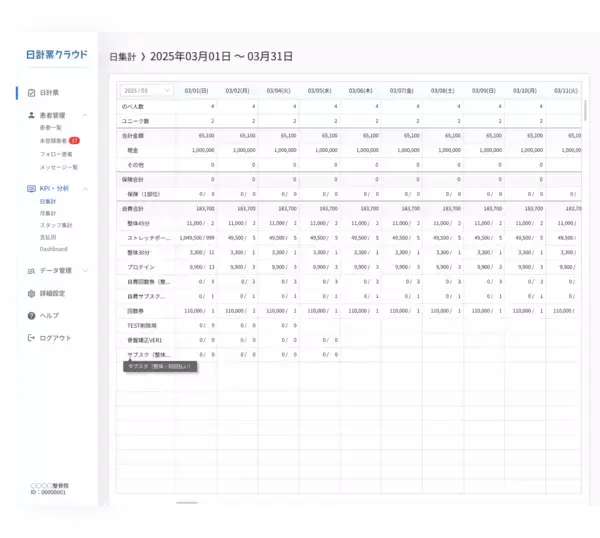The width and height of the screenshot is (600, 538).
Task: Click the red badge beside 未登録患者
Action: tap(74, 140)
